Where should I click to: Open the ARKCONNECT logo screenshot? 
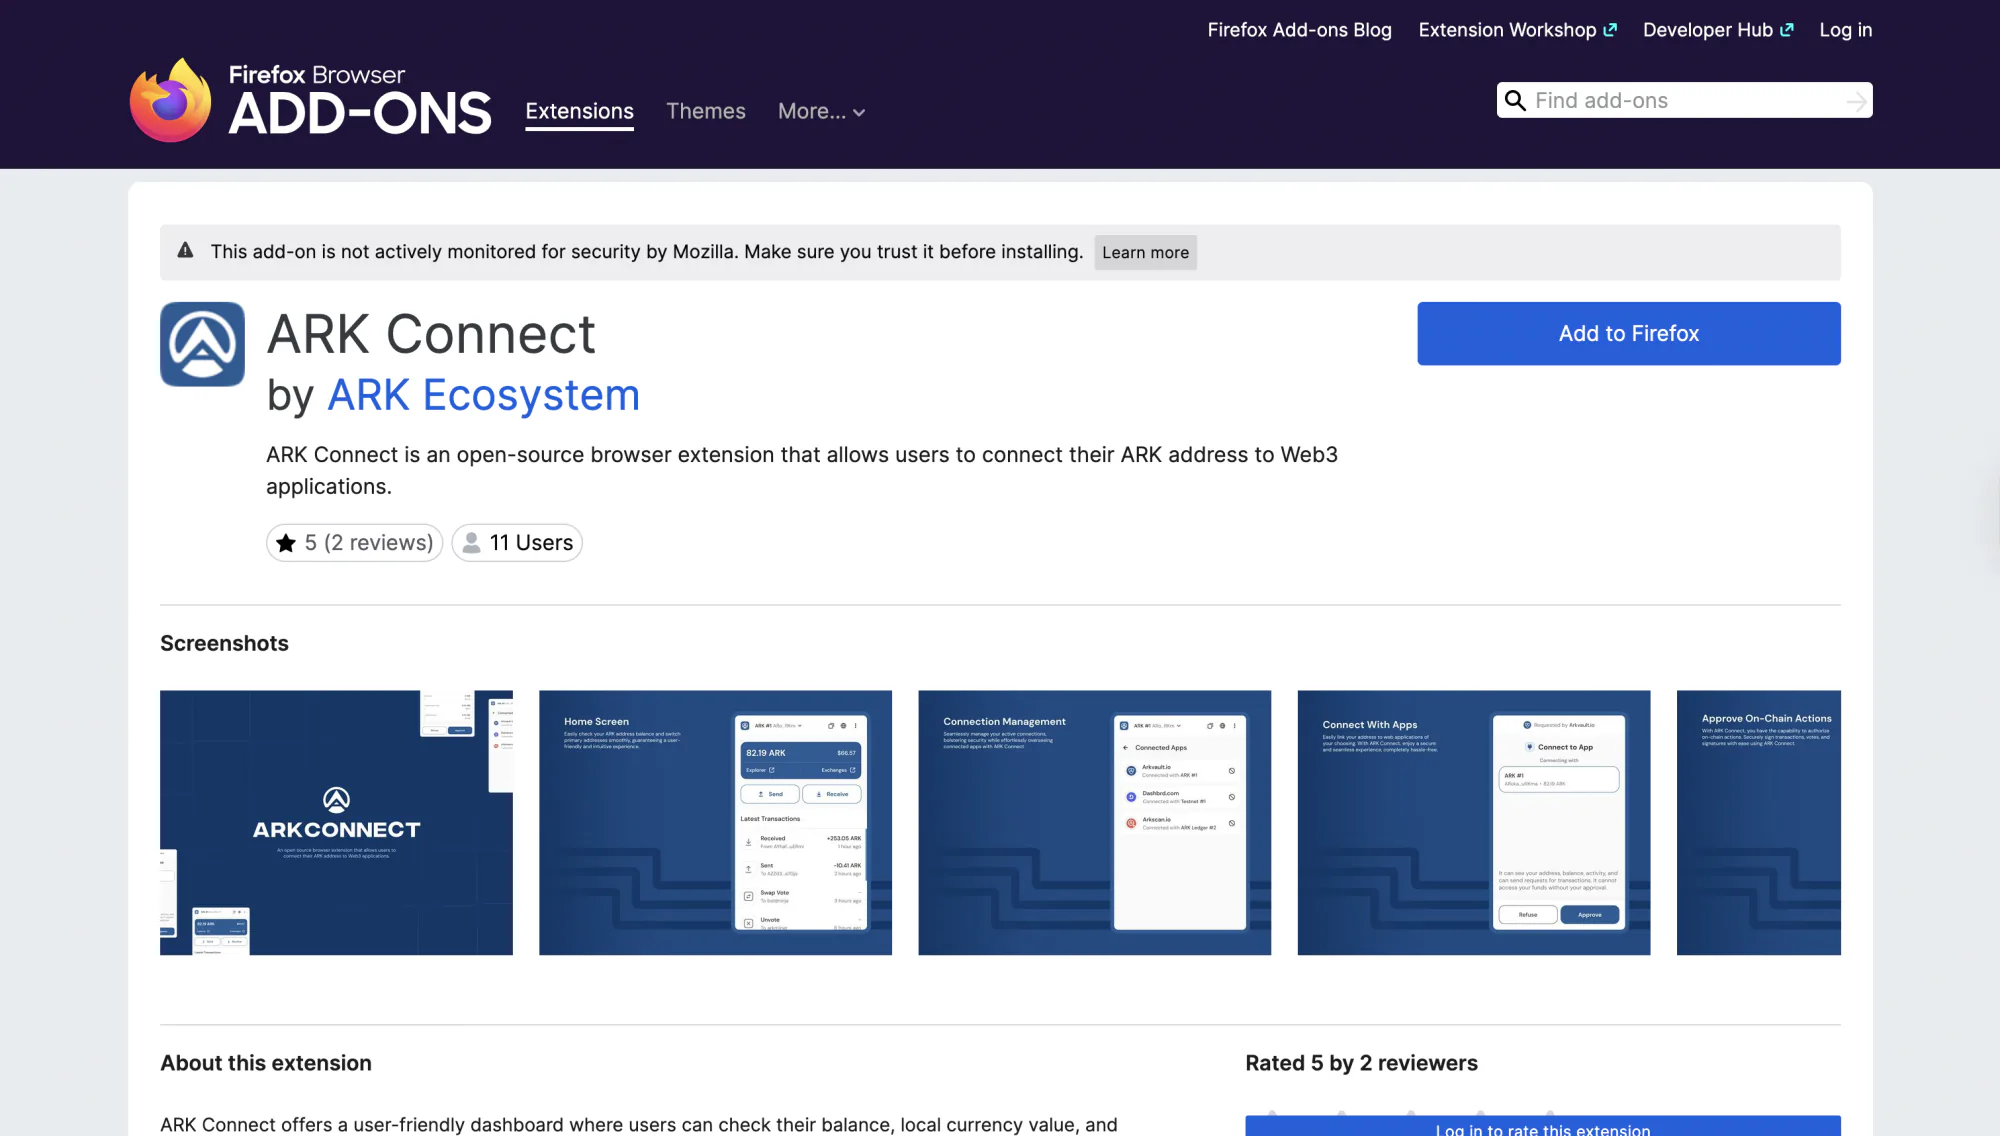pos(336,823)
